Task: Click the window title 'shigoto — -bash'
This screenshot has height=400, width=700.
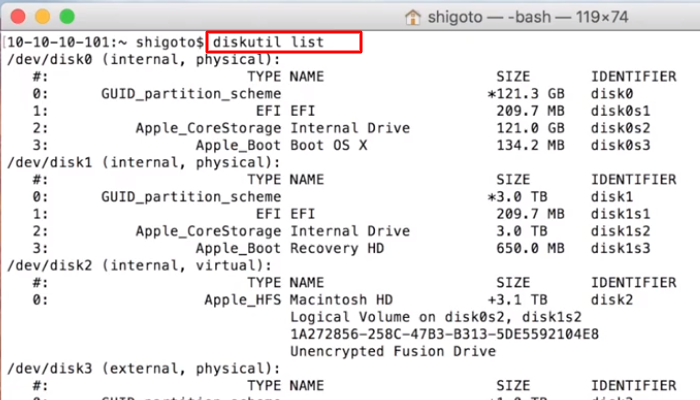Action: coord(490,17)
